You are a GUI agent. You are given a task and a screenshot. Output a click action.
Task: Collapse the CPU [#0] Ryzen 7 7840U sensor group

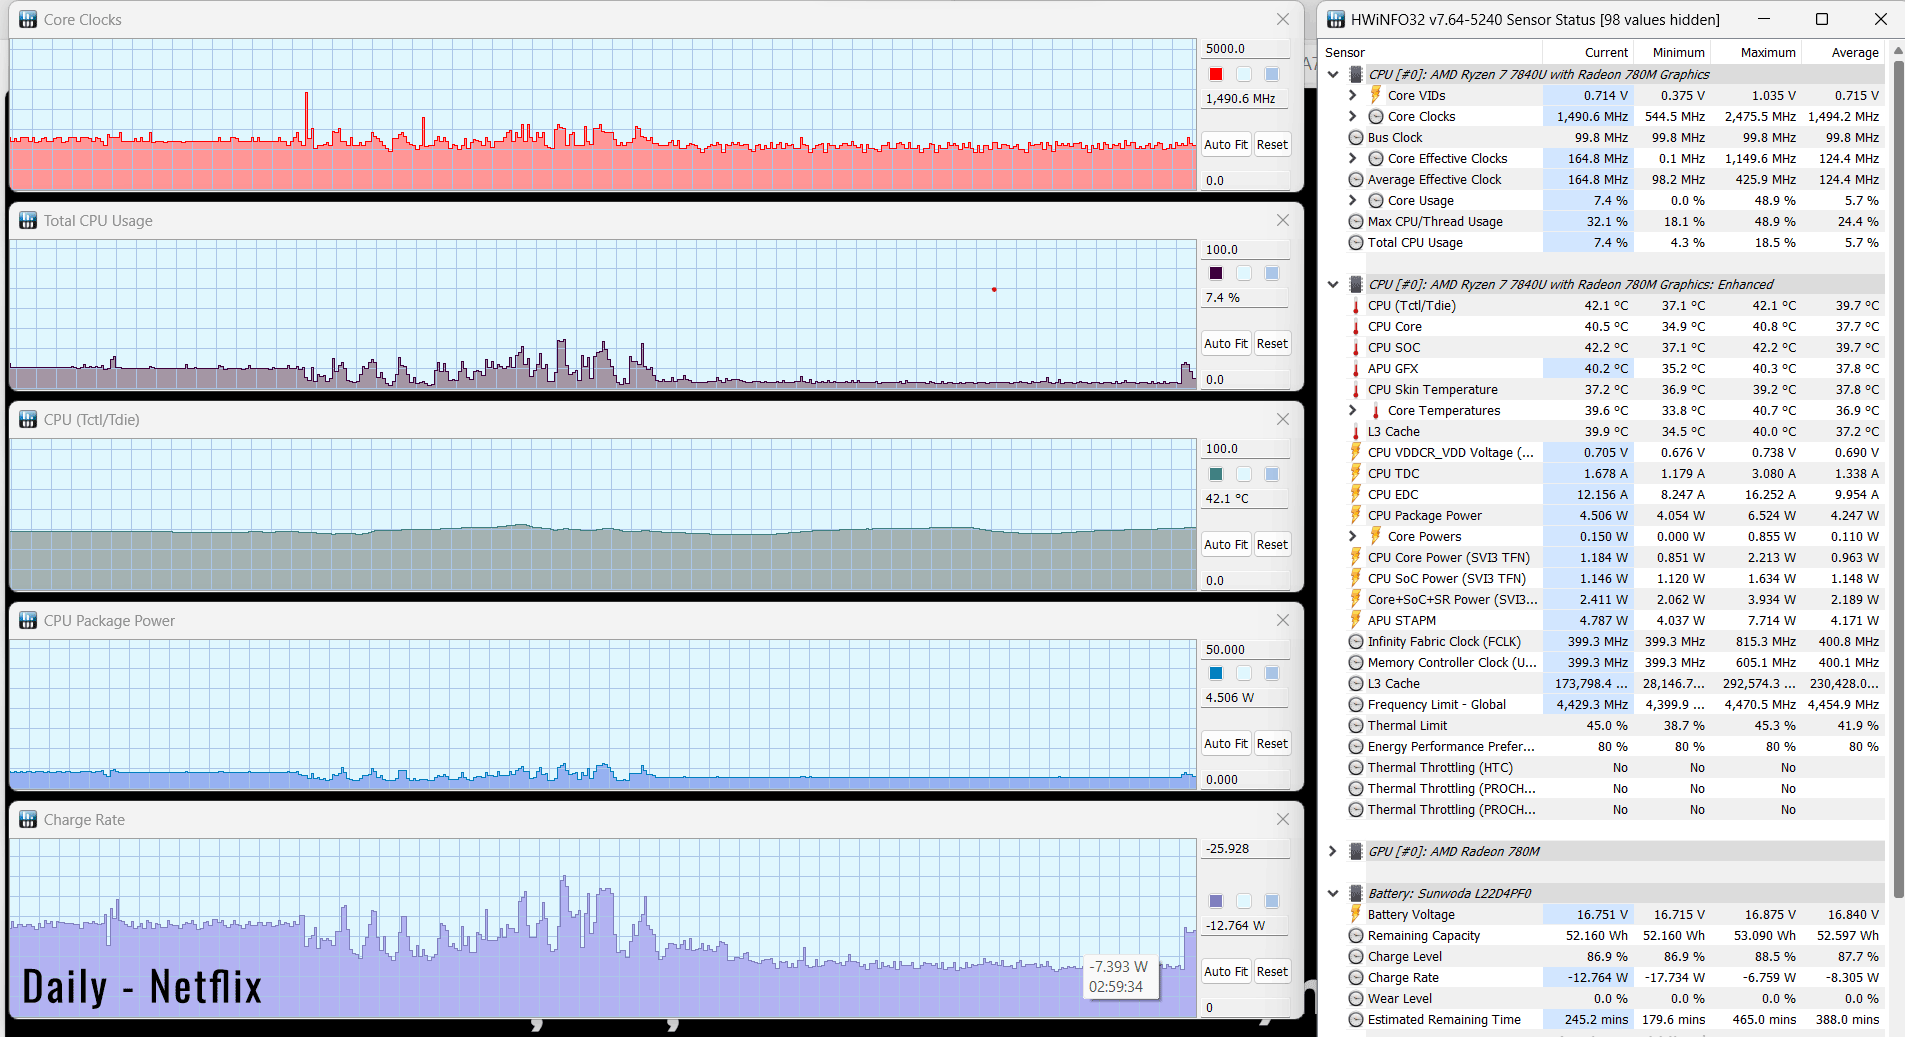pos(1333,74)
